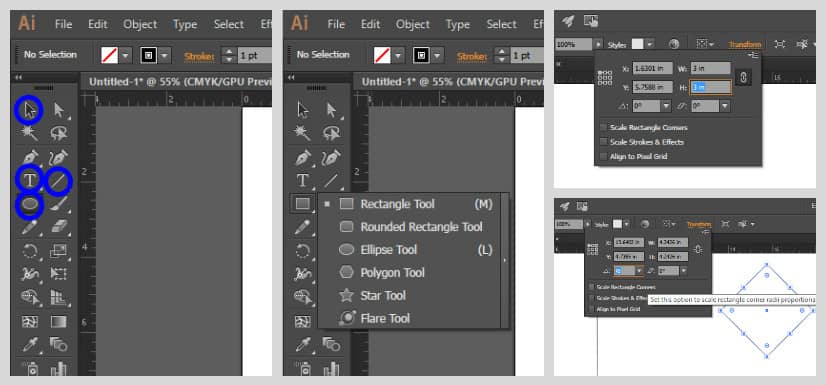The image size is (826, 385).
Task: Open fill color dropdown in middle screenshot
Action: [398, 55]
